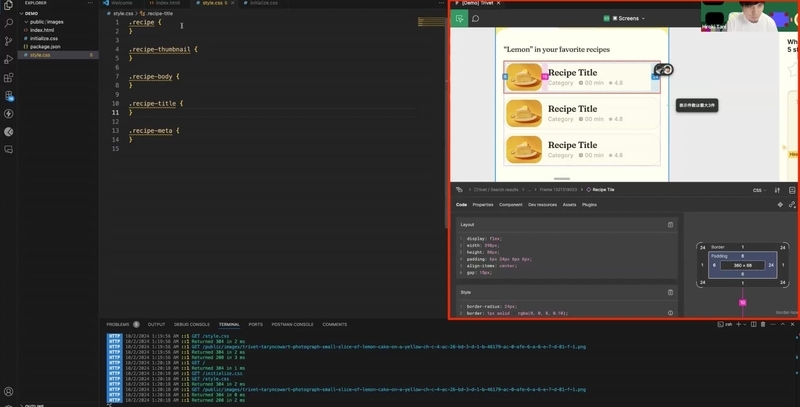Open Figma code settings sliders icon
This screenshot has height=407, width=800.
777,190
